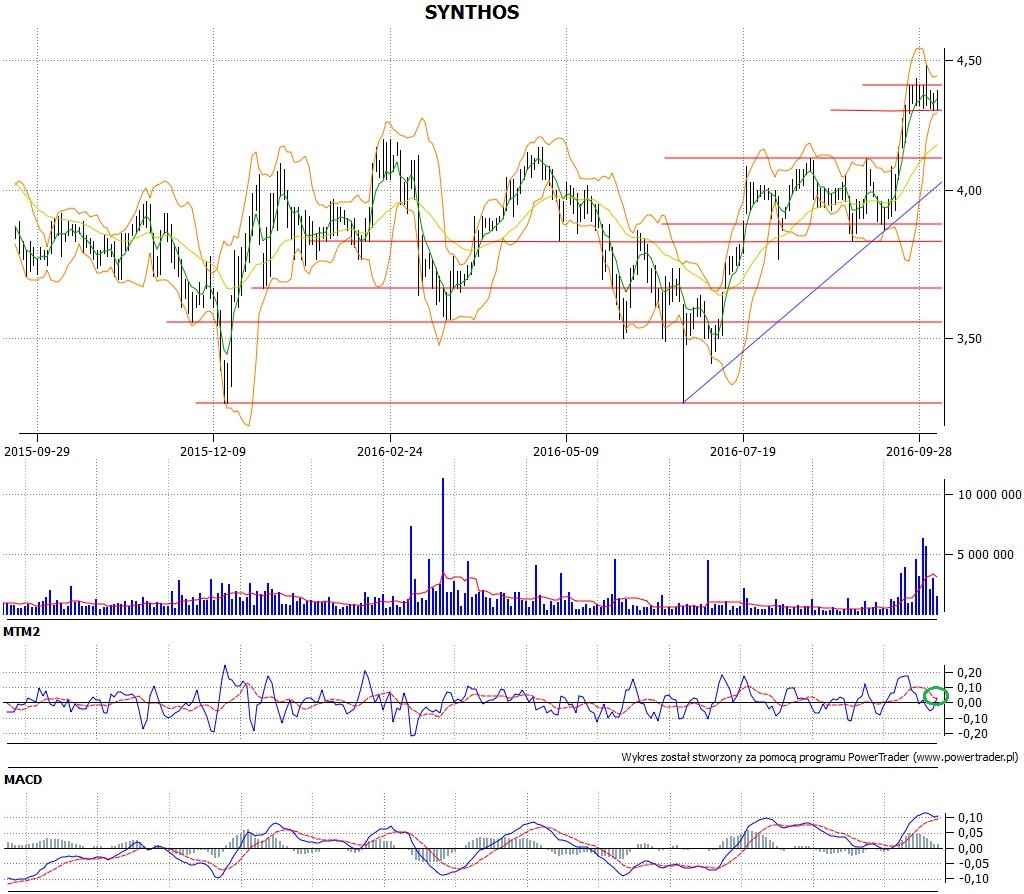This screenshot has width=1024, height=894.
Task: Click the MACD indicator heading
Action: [x=23, y=780]
